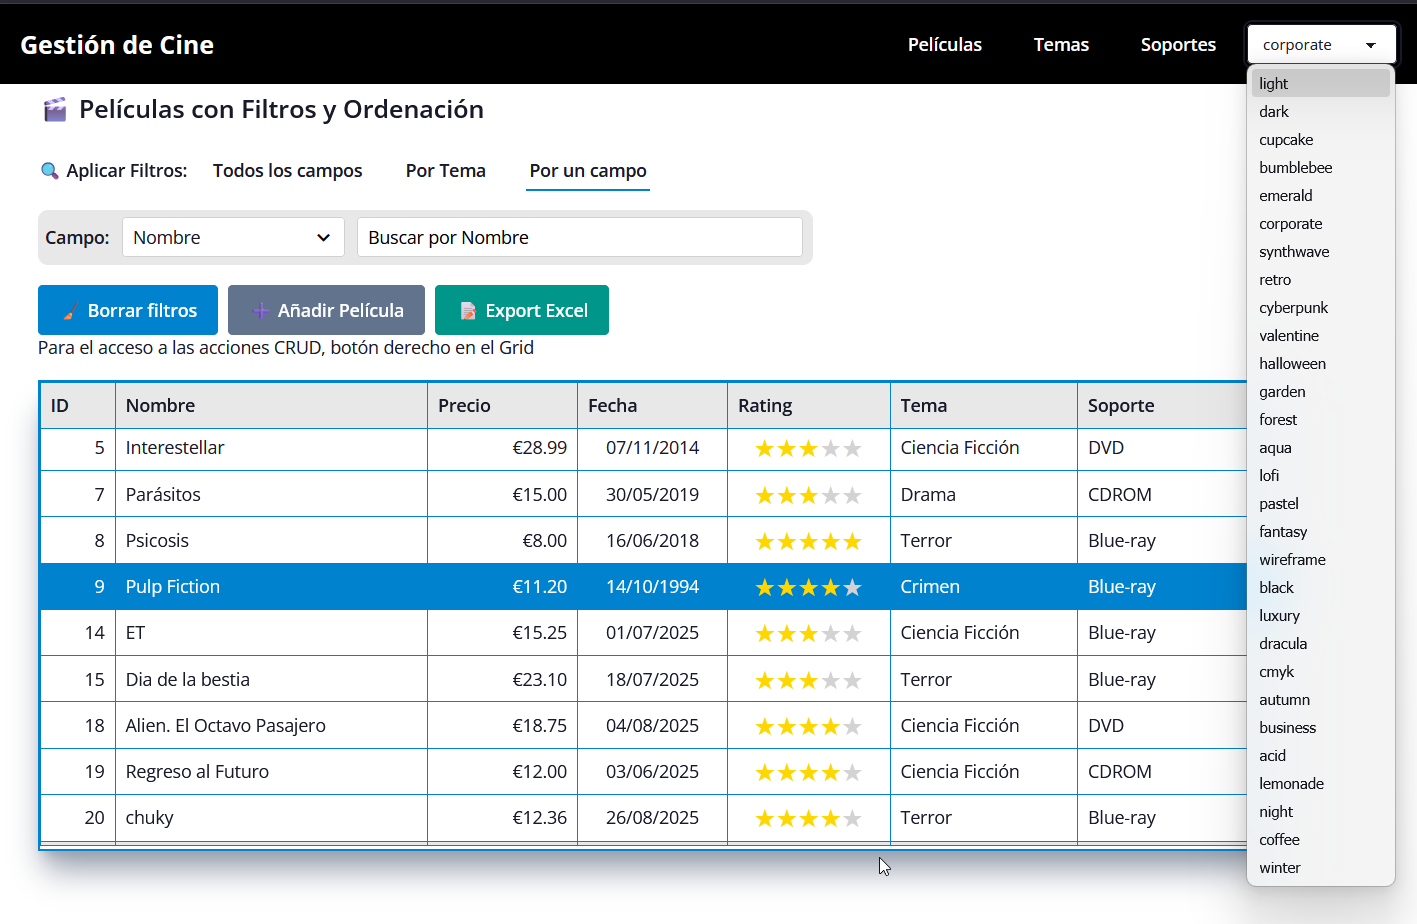Click the magnifying glass filter icon
1417x924 pixels.
point(49,171)
